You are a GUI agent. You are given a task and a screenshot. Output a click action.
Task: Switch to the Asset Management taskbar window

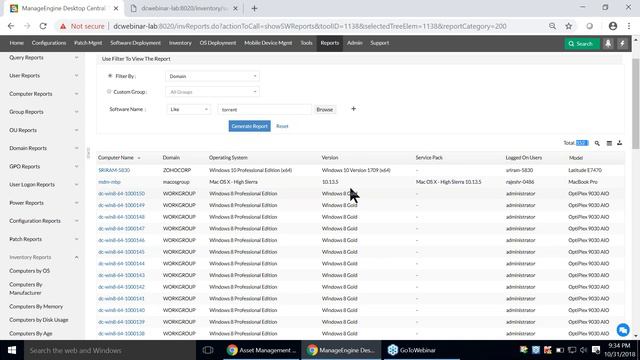point(262,350)
